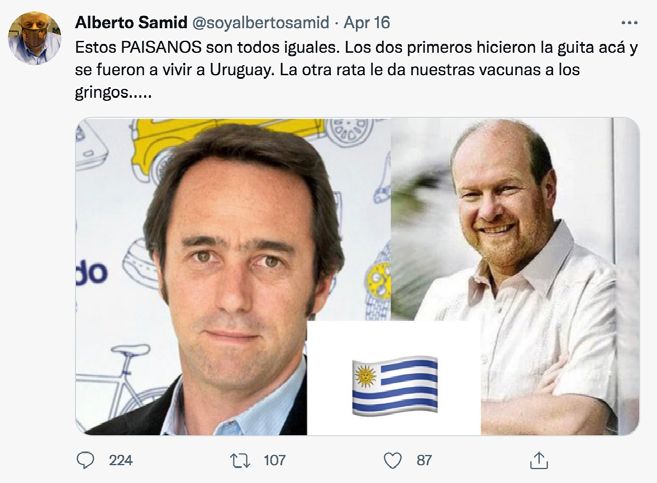Click the 224 replies count

pos(121,460)
